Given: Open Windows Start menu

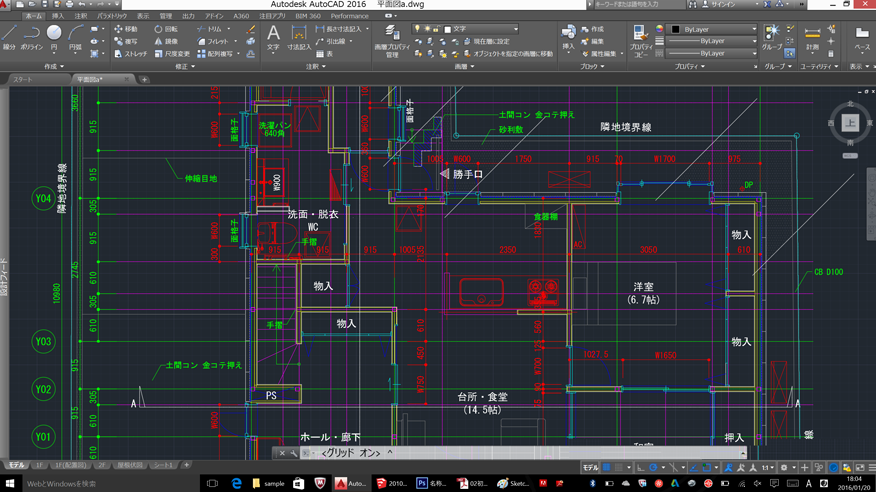Looking at the screenshot, I should coord(9,483).
